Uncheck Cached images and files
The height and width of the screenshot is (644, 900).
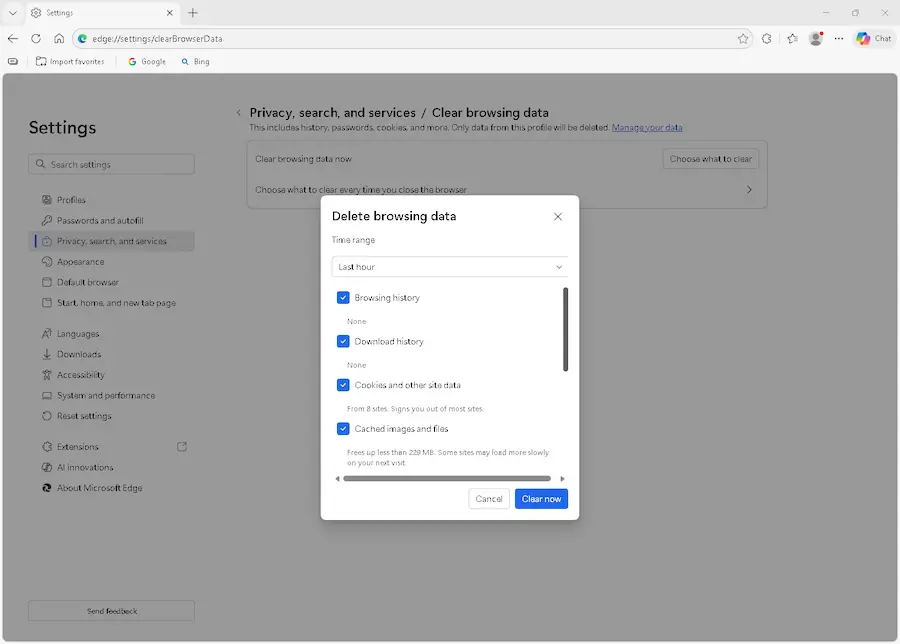tap(343, 429)
